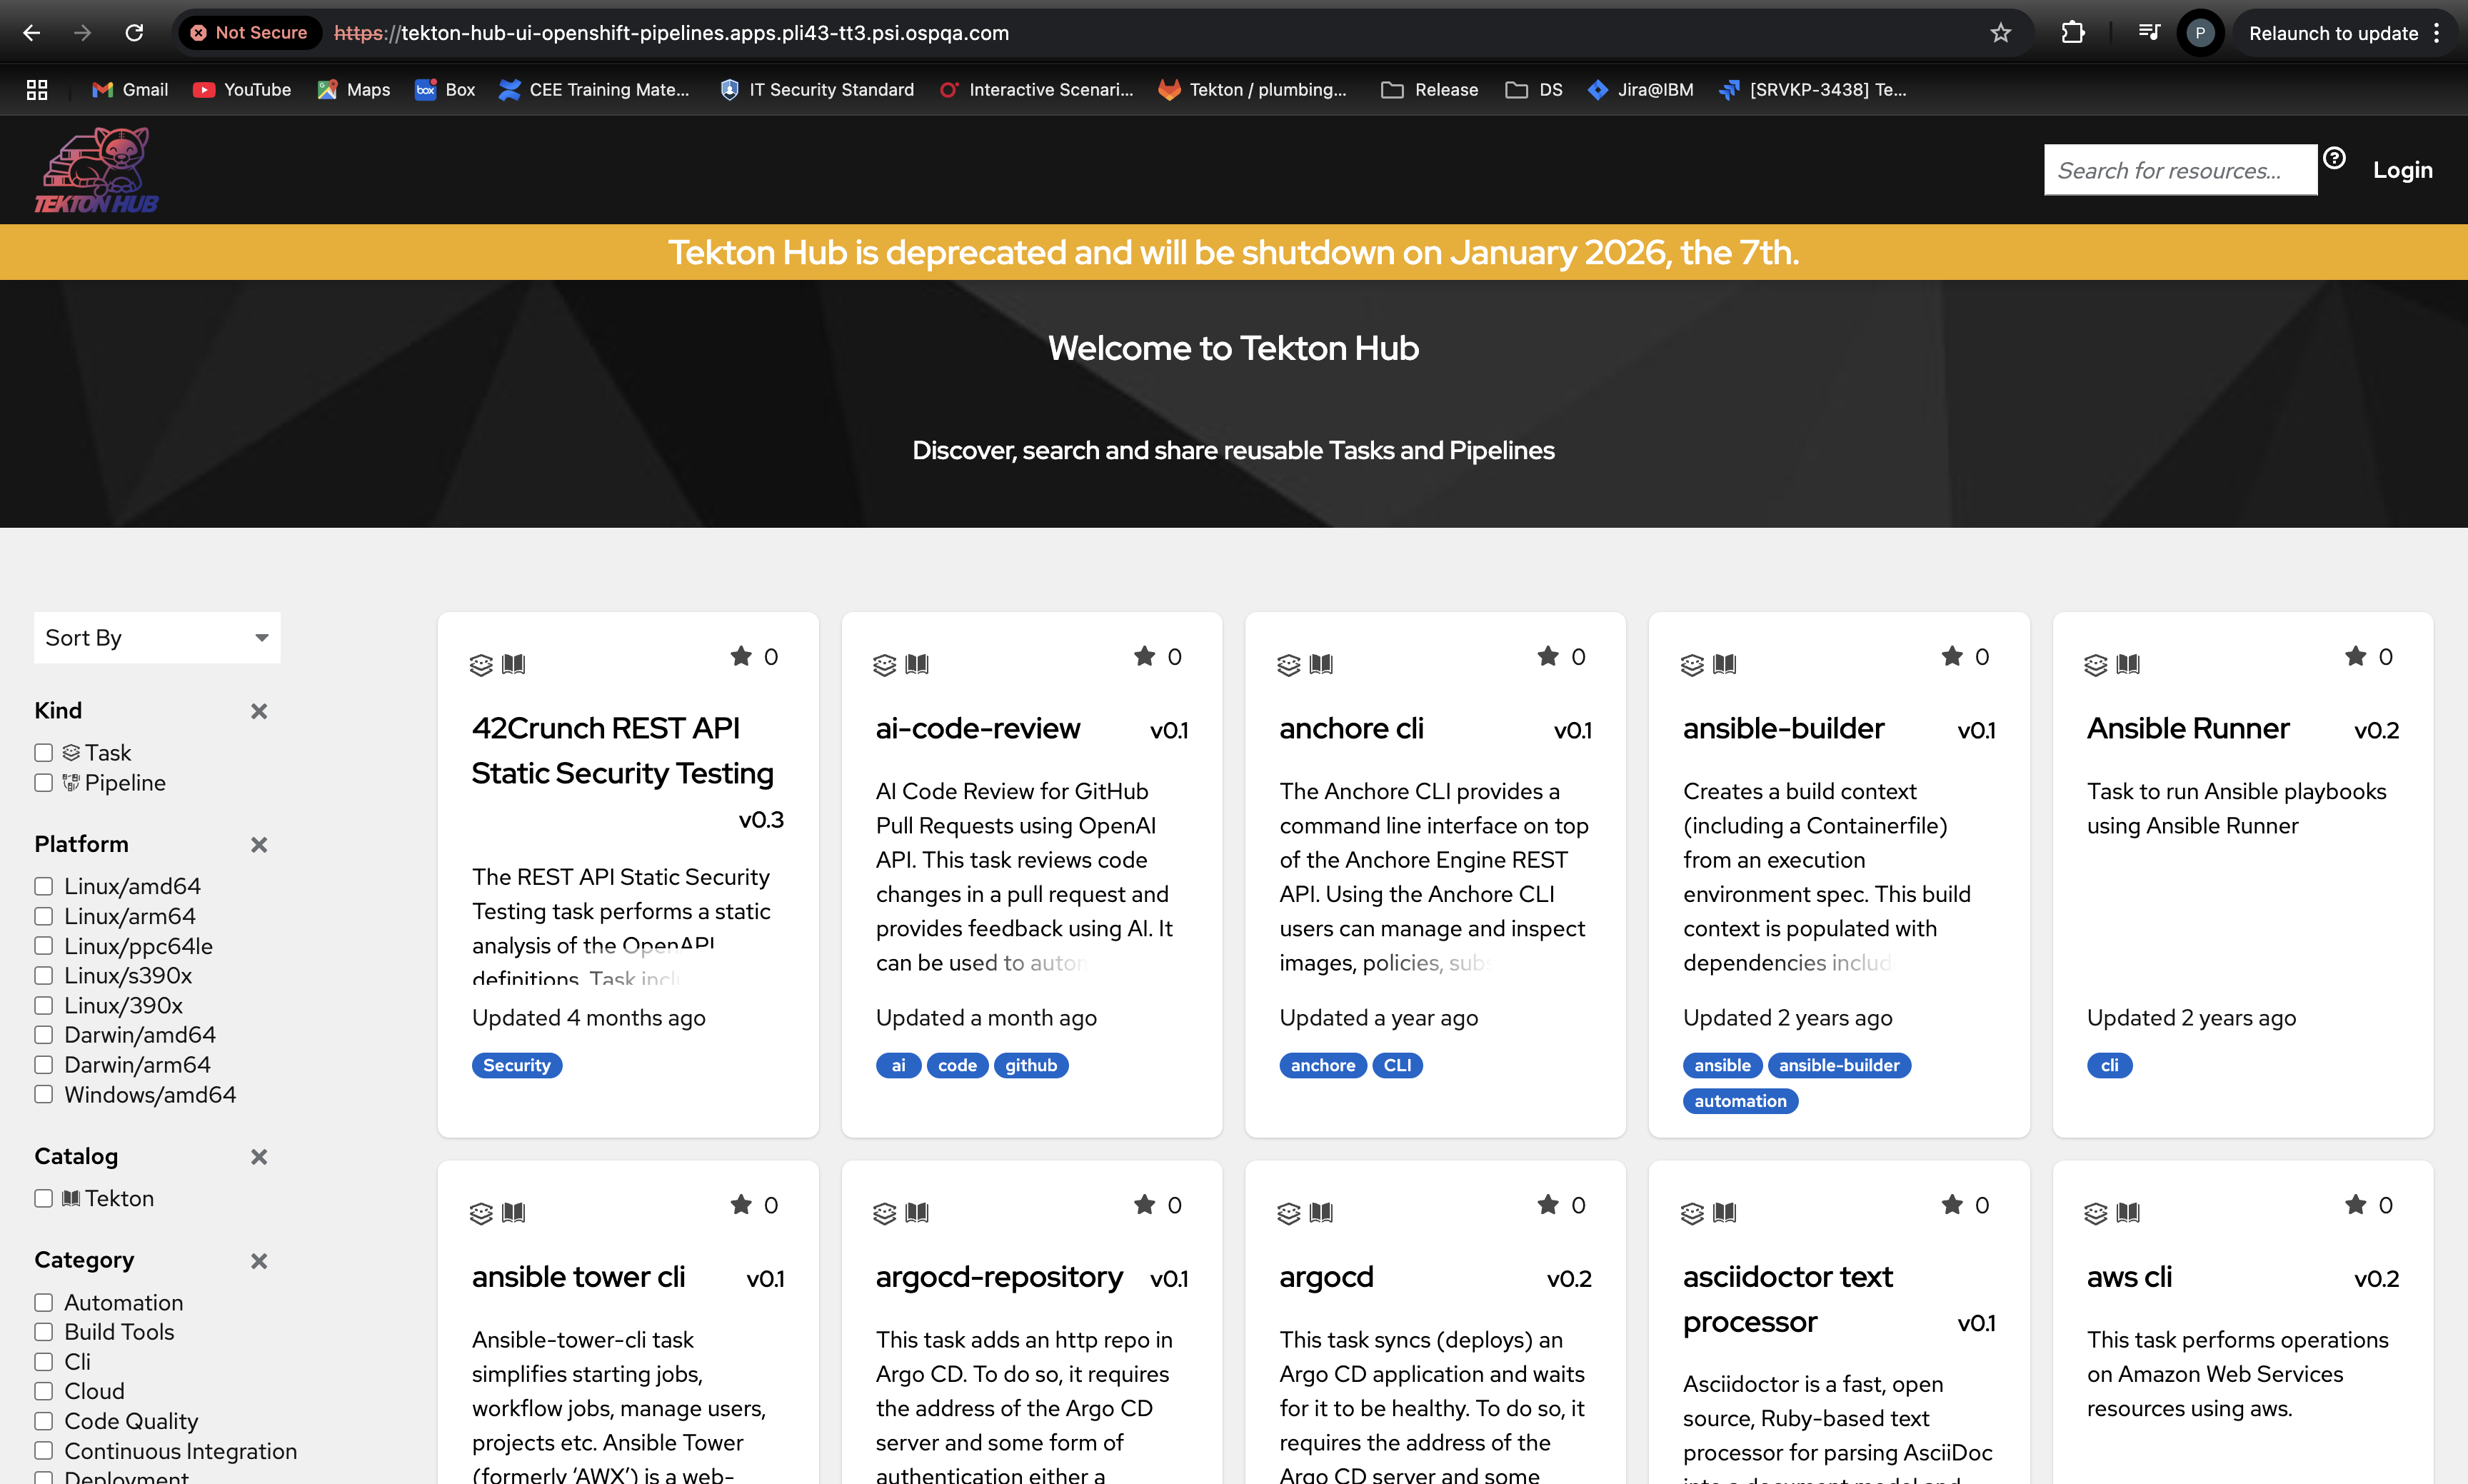The width and height of the screenshot is (2468, 1484).
Task: Tick the Tekton catalog checkbox
Action: (43, 1198)
